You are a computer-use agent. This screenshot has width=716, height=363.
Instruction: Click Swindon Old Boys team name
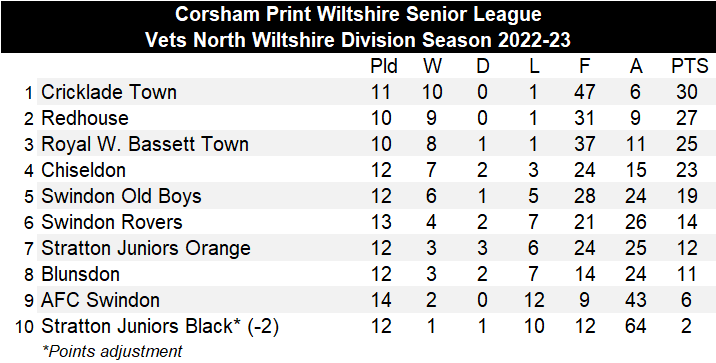tap(121, 196)
